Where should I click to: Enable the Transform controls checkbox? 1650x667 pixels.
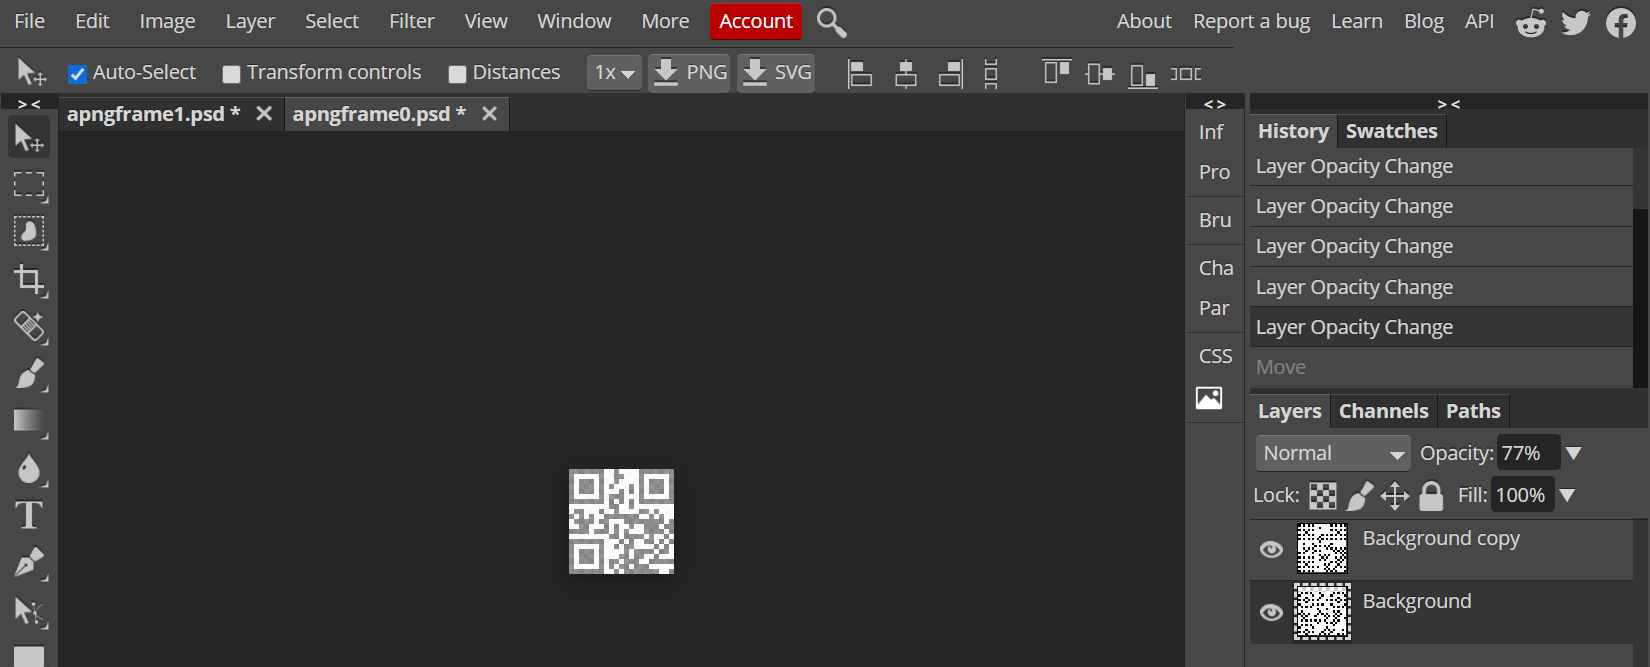point(231,74)
